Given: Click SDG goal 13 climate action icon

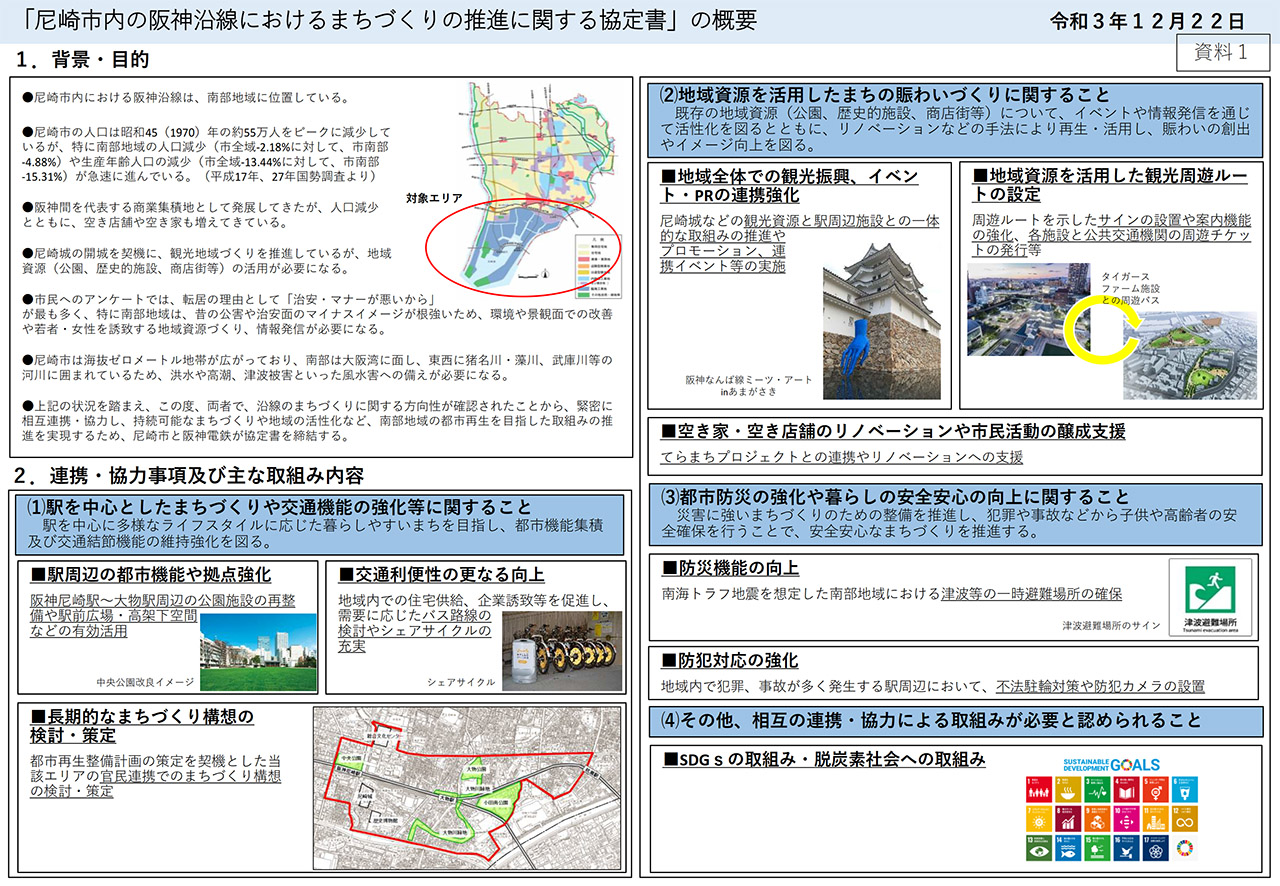Looking at the screenshot, I should pos(1039,848).
